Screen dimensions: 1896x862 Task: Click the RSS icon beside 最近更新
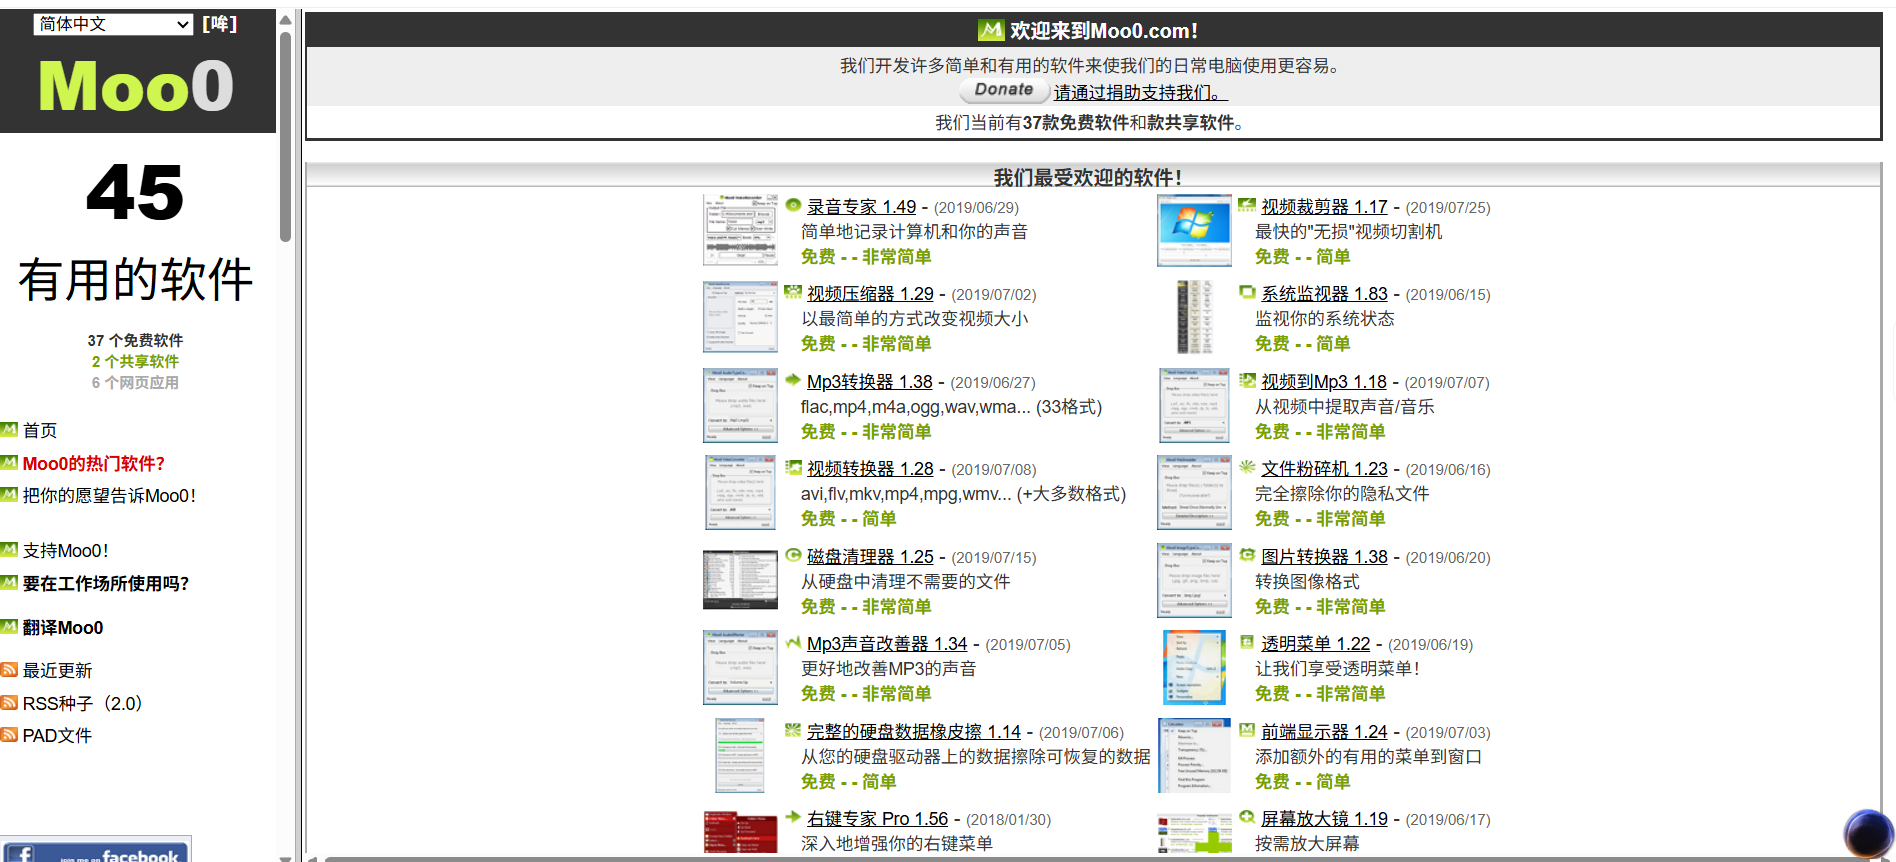(x=10, y=670)
